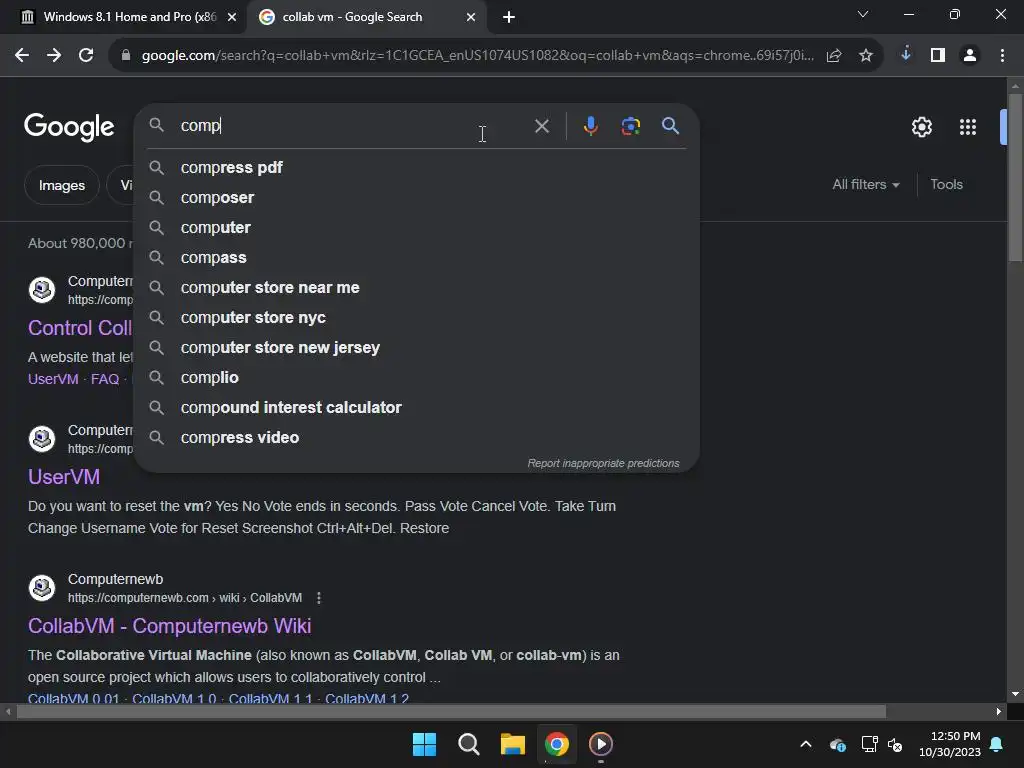Open the media player taskbar icon
Screen dimensions: 1024x768
(601, 744)
